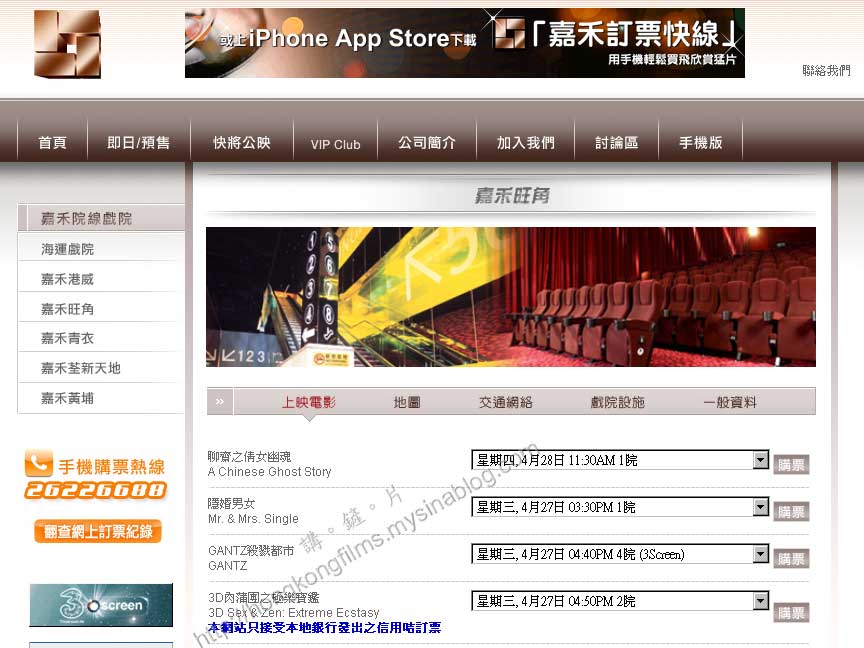Switch to the 地圖 tab
The height and width of the screenshot is (648, 864).
click(407, 402)
